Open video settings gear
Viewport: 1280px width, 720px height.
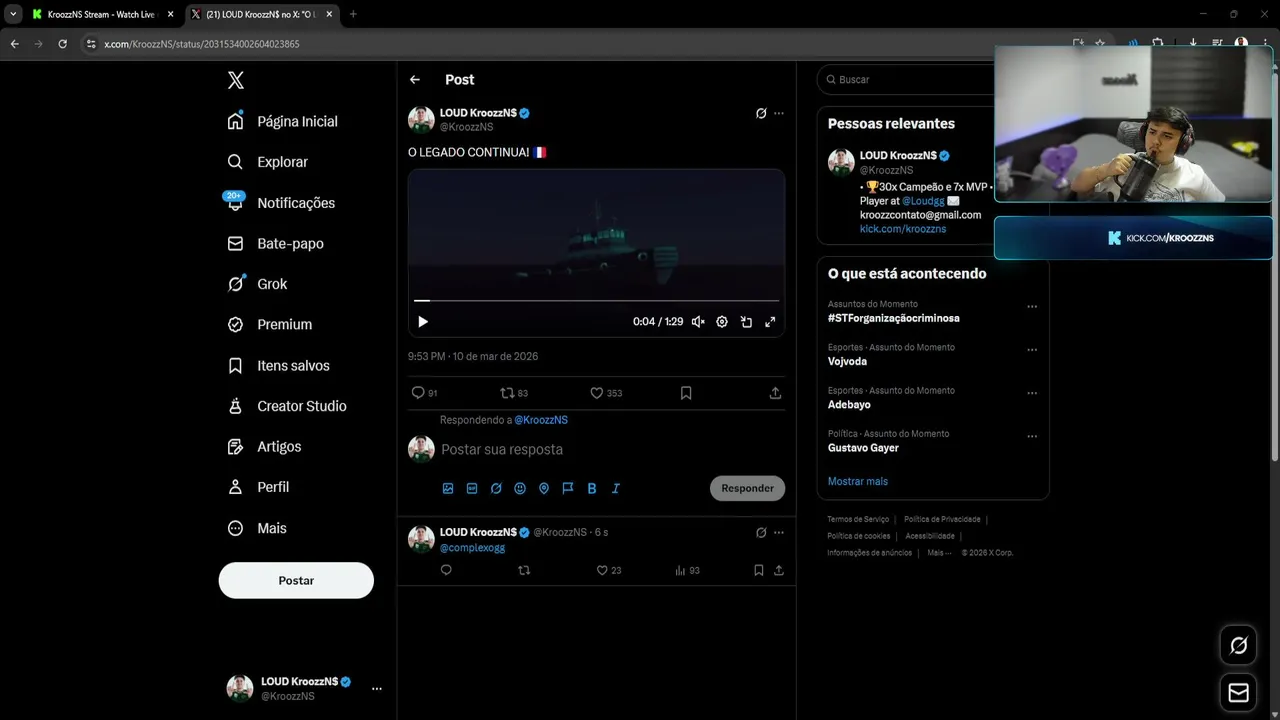tap(722, 322)
